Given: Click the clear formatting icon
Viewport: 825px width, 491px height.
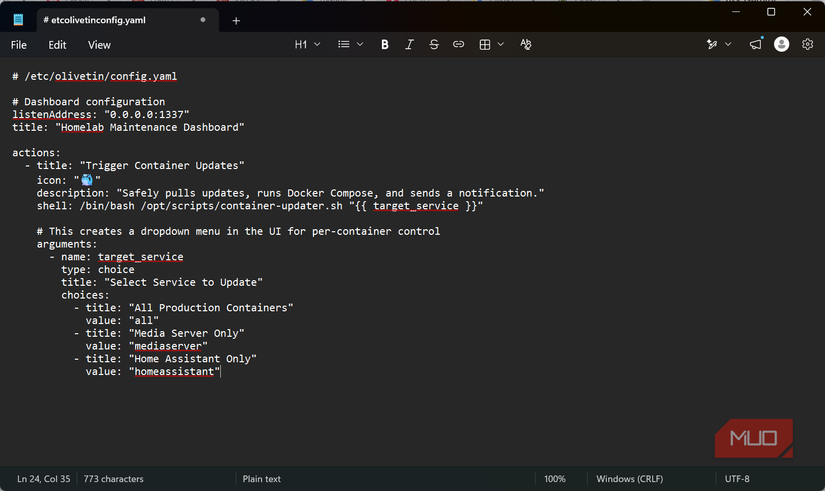Looking at the screenshot, I should pos(526,45).
